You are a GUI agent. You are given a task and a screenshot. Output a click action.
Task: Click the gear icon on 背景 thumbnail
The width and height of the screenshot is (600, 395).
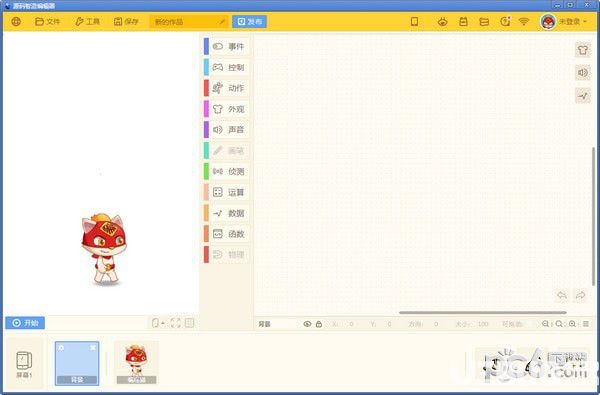(x=61, y=348)
